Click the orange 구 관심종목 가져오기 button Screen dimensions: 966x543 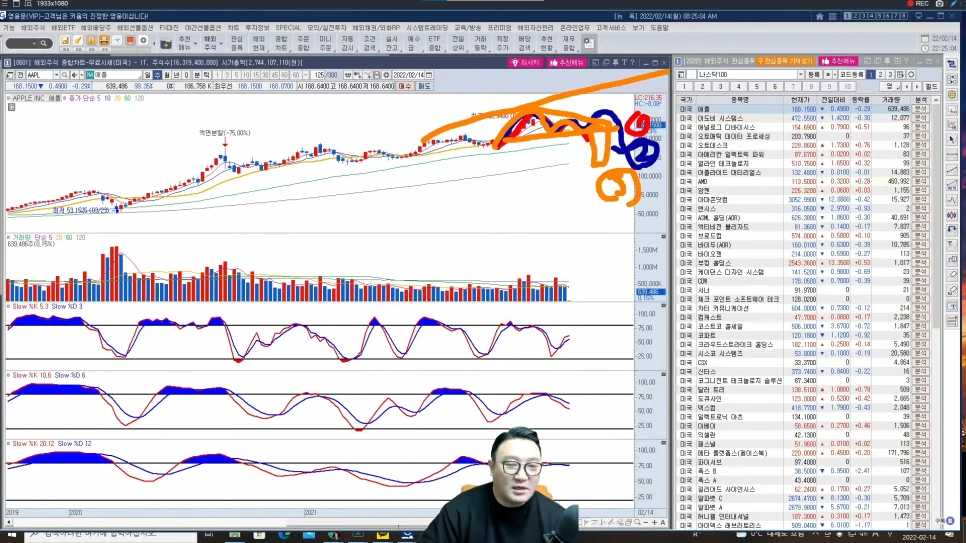click(785, 62)
